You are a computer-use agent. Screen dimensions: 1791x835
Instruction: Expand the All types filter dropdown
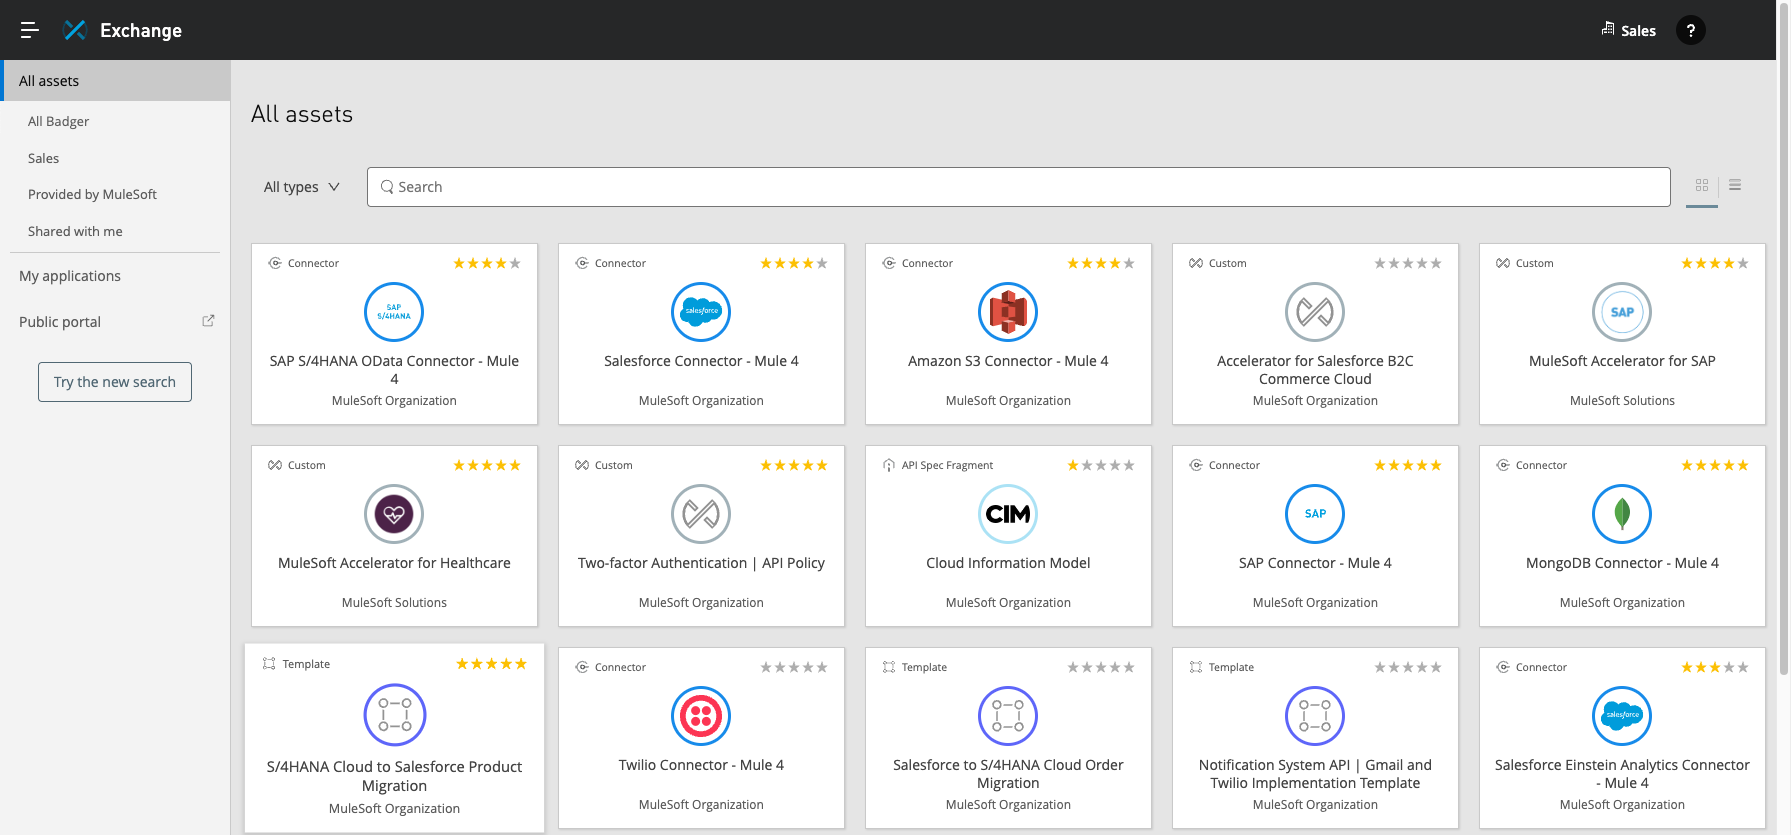tap(301, 187)
